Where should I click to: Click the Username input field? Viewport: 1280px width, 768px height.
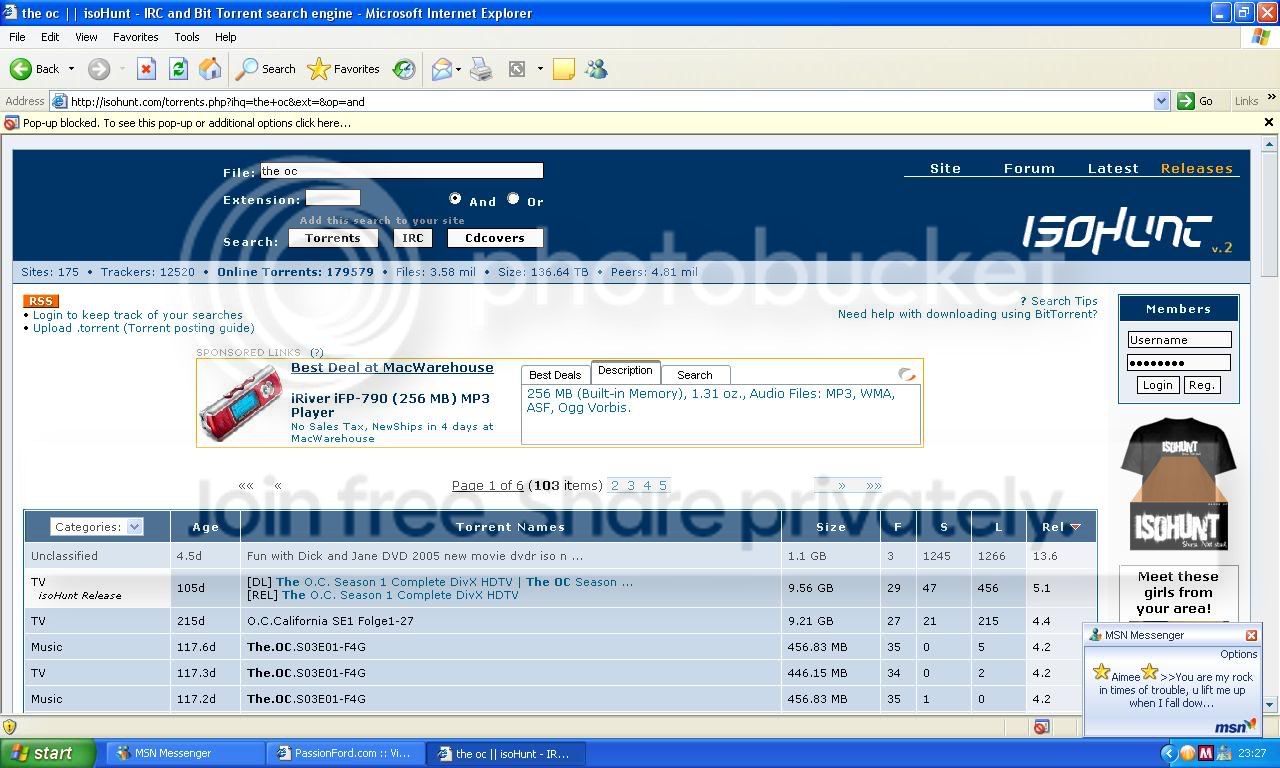click(1179, 340)
